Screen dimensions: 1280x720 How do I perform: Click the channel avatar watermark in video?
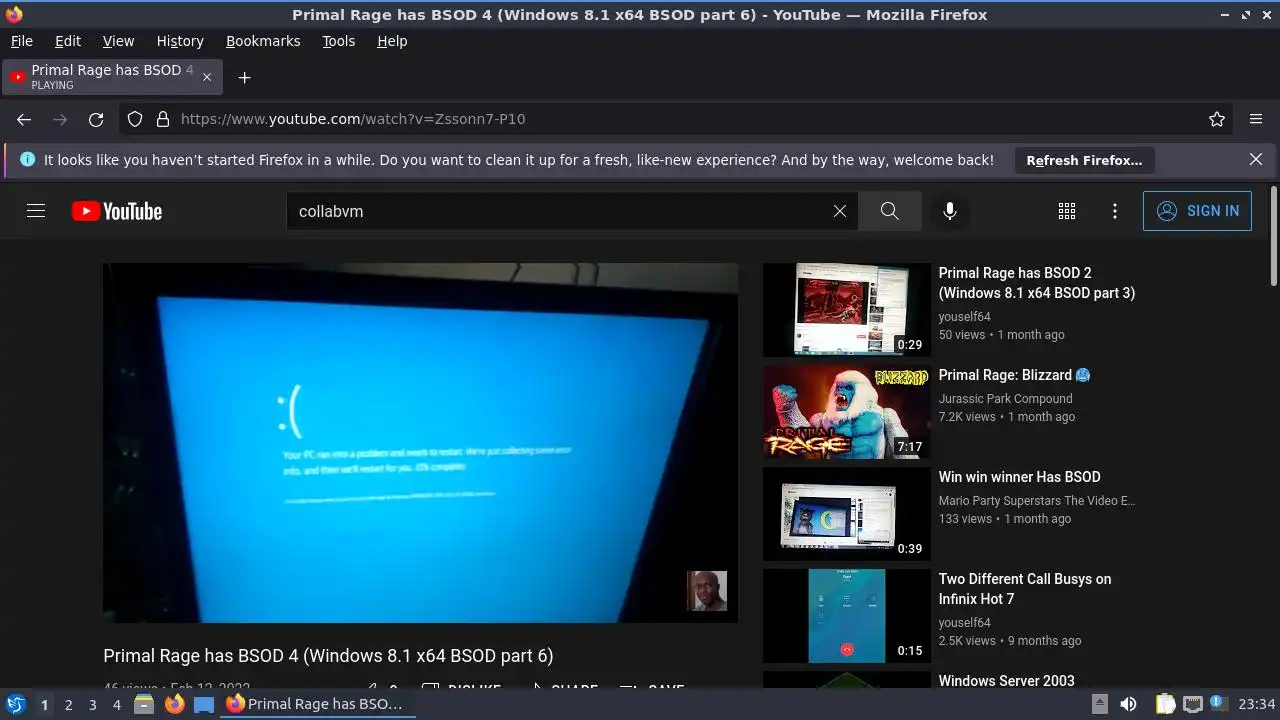click(707, 591)
